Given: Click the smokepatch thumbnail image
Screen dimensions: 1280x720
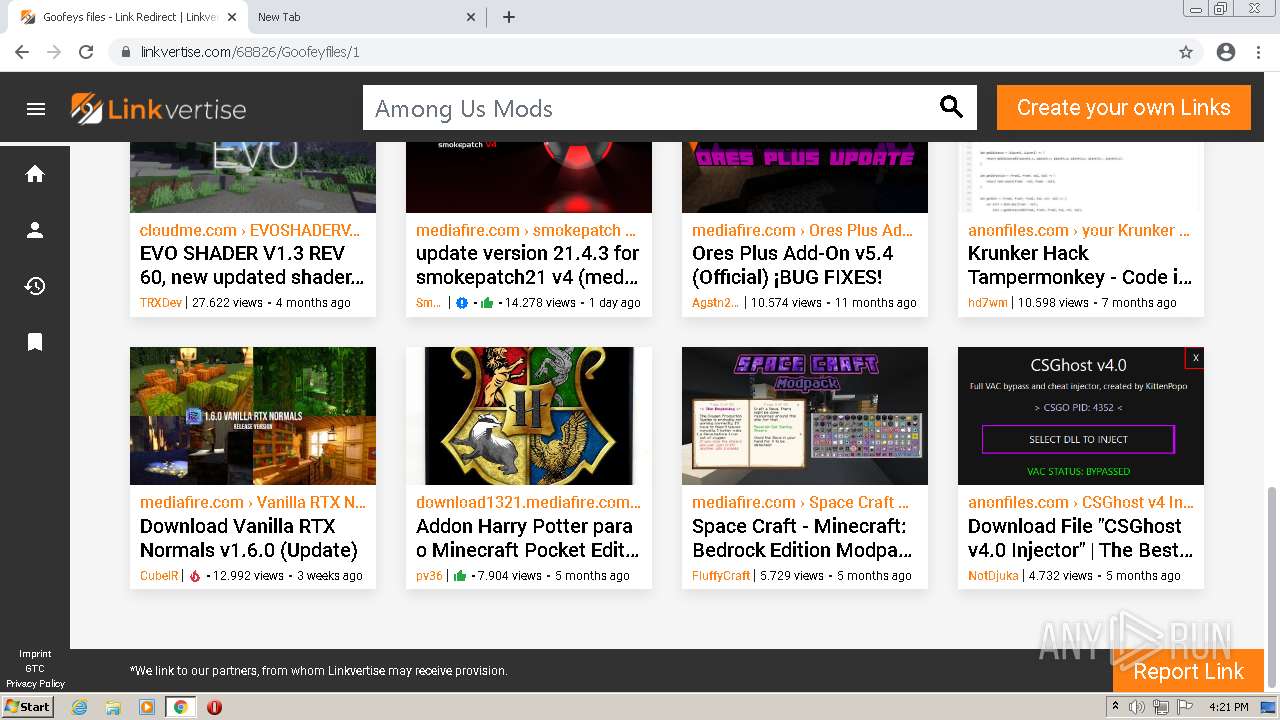Looking at the screenshot, I should (x=529, y=177).
